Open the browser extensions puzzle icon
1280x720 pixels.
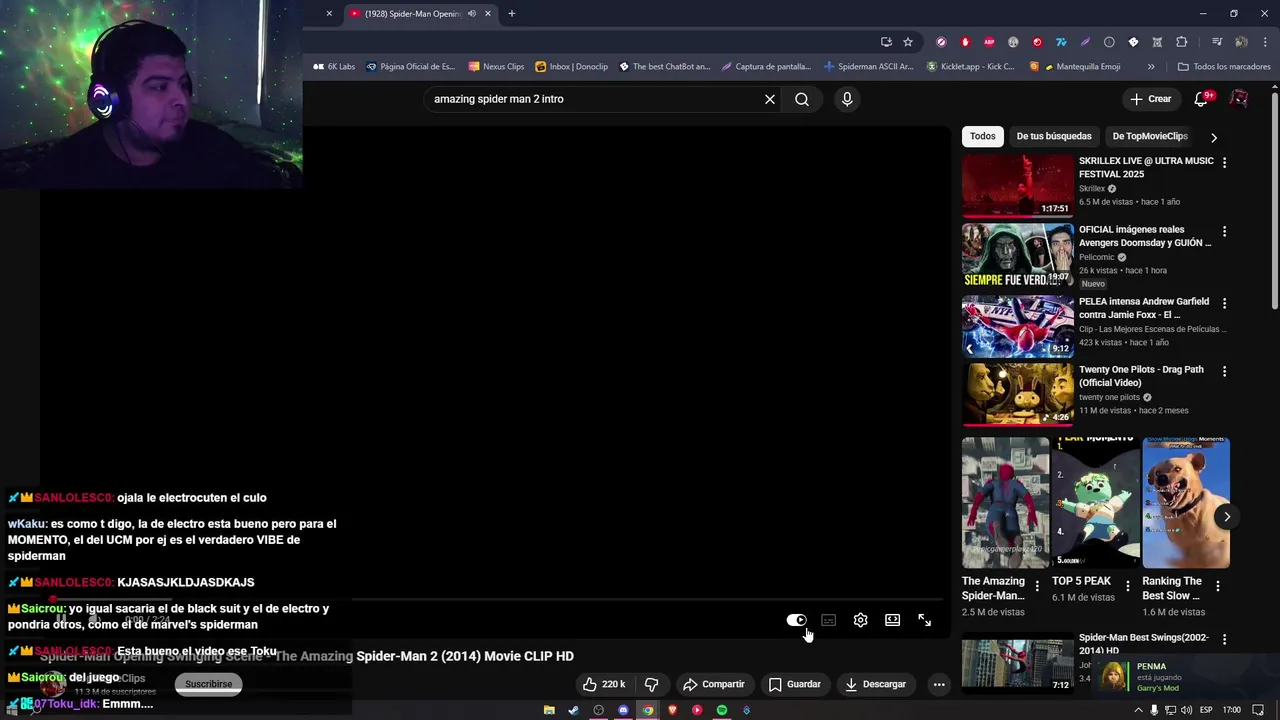[1182, 42]
